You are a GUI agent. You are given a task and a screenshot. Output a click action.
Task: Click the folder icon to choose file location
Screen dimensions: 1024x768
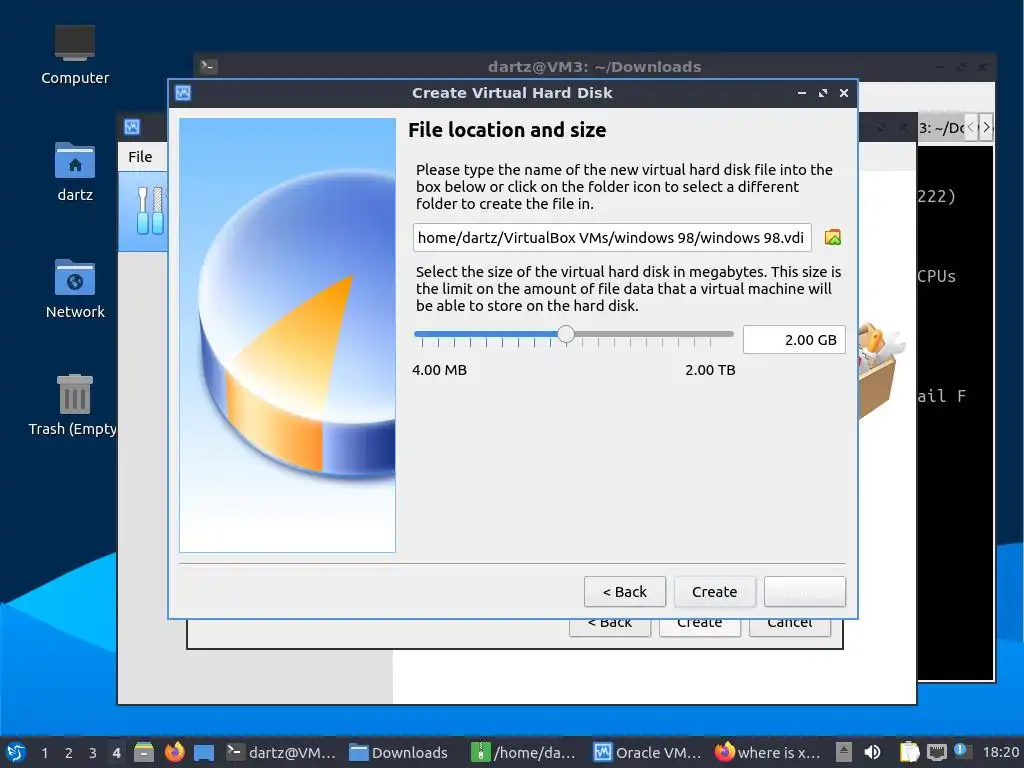coord(833,238)
